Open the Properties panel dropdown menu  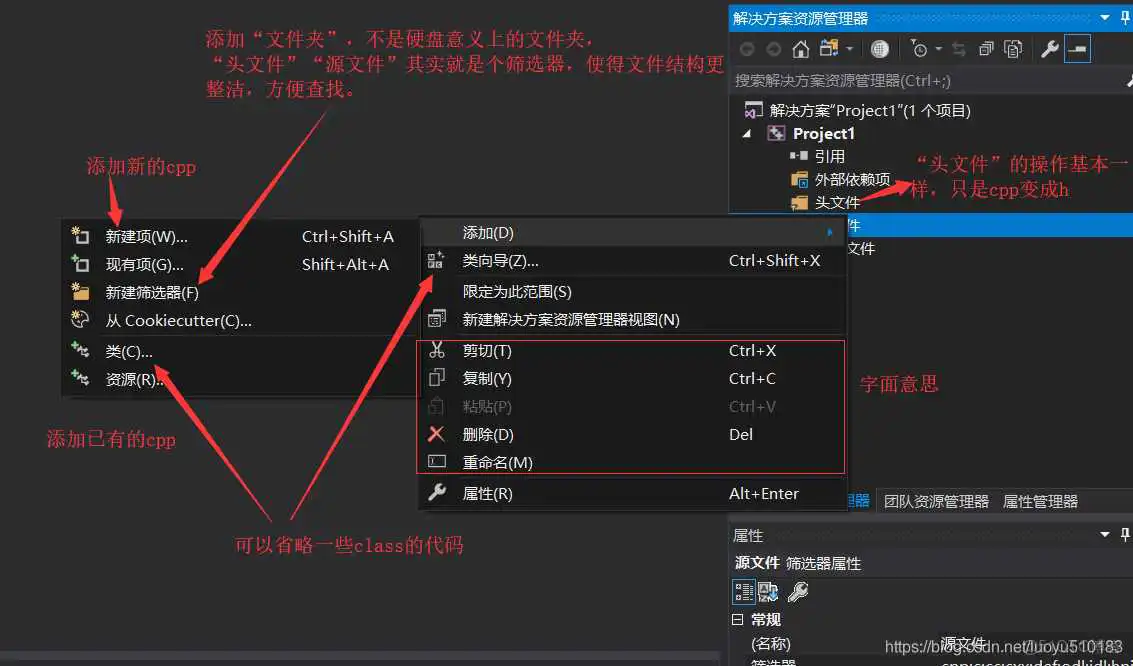click(1104, 534)
